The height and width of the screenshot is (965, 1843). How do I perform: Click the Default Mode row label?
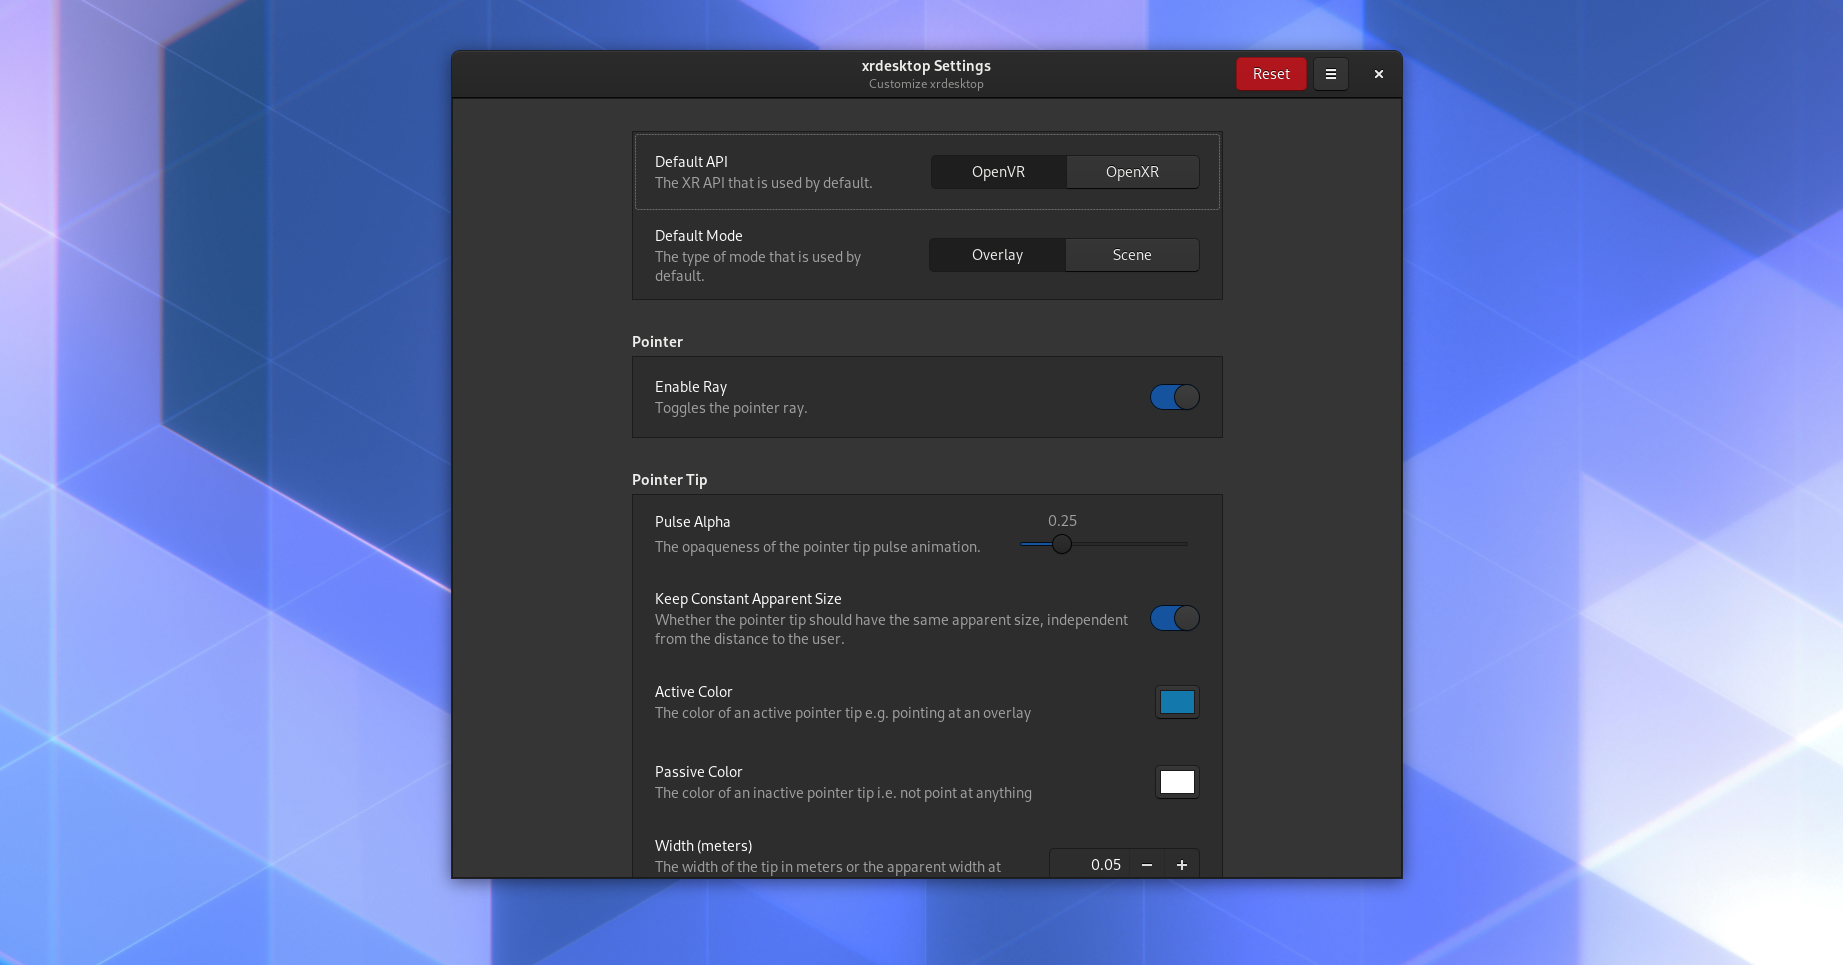coord(699,236)
